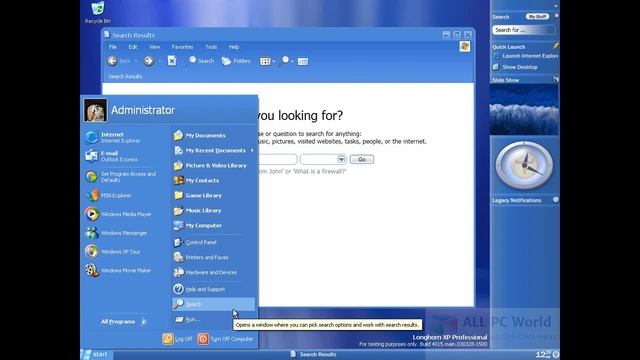Open the Edit menu

133,47
